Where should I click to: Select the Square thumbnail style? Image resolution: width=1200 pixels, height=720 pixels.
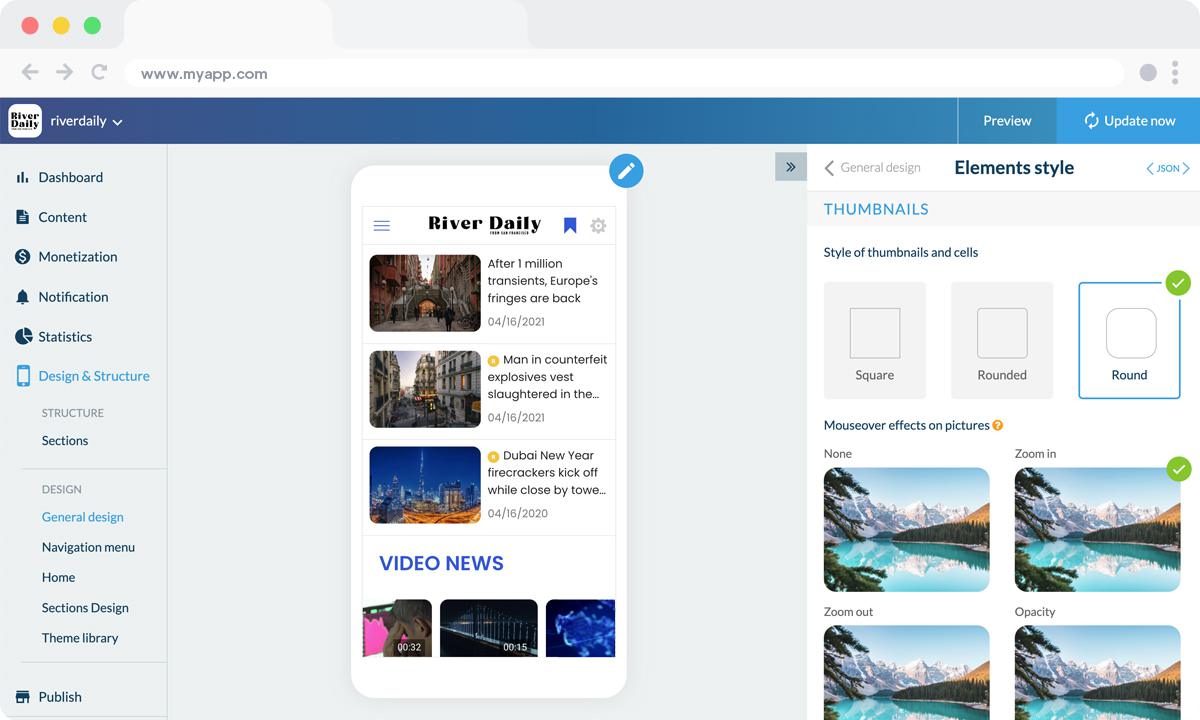click(x=874, y=340)
